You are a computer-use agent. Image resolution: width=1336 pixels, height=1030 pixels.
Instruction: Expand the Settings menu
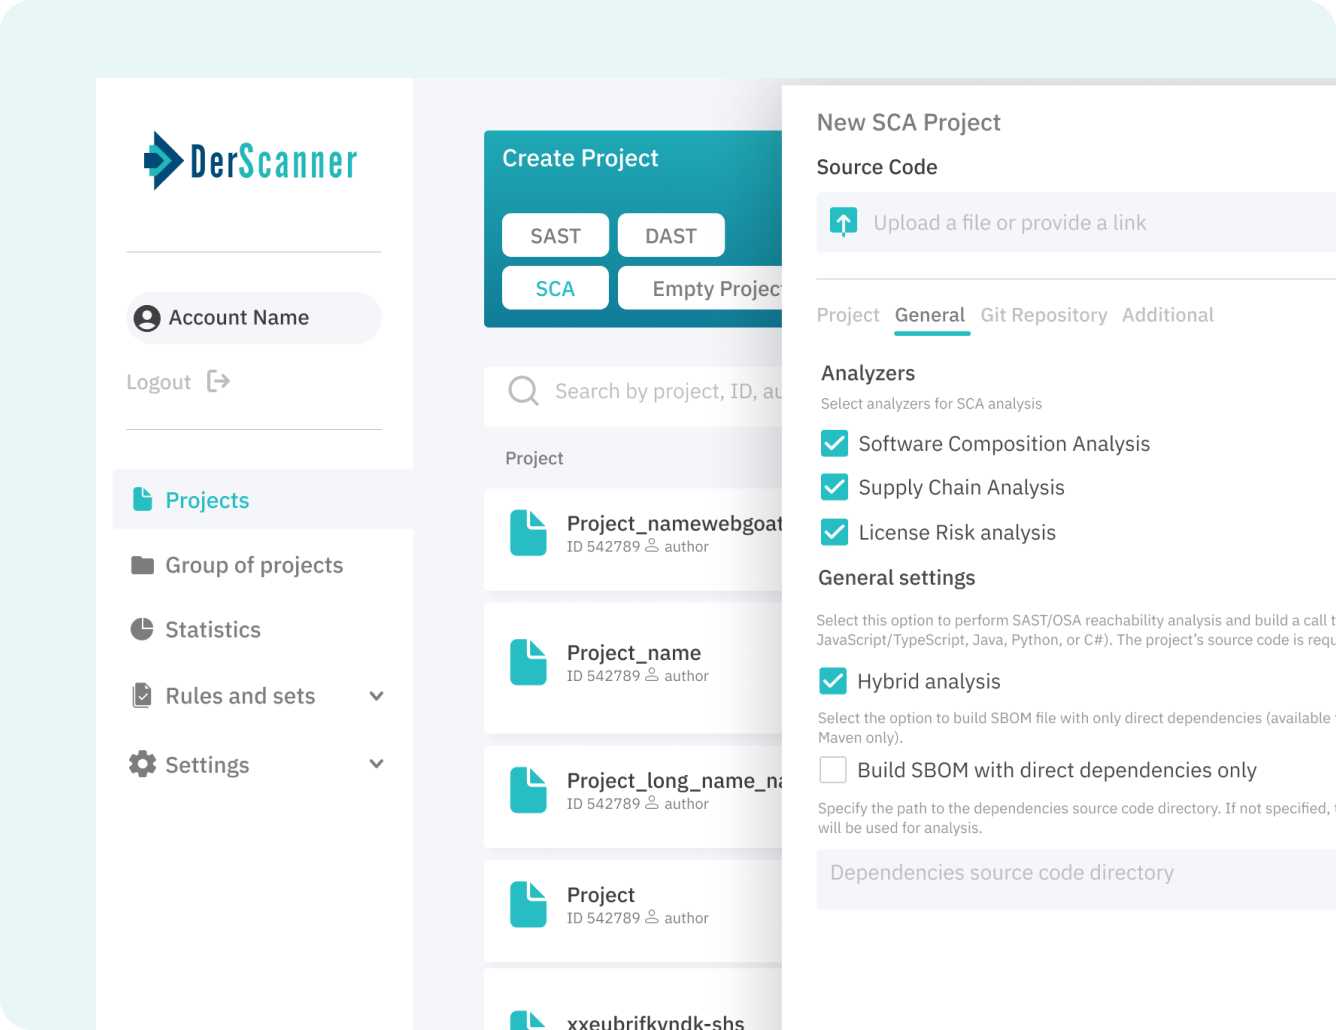(376, 764)
